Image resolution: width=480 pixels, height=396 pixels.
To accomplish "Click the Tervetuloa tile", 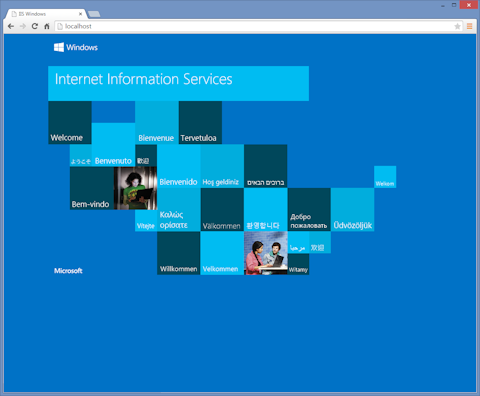I will 200,123.
